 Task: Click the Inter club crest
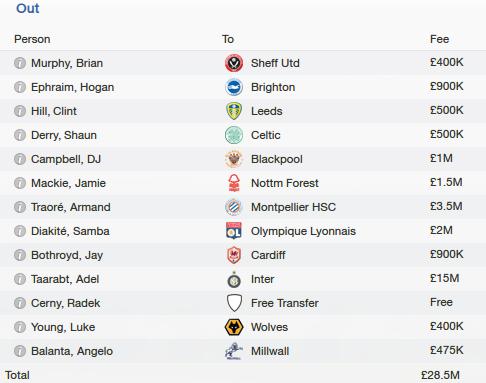click(234, 279)
